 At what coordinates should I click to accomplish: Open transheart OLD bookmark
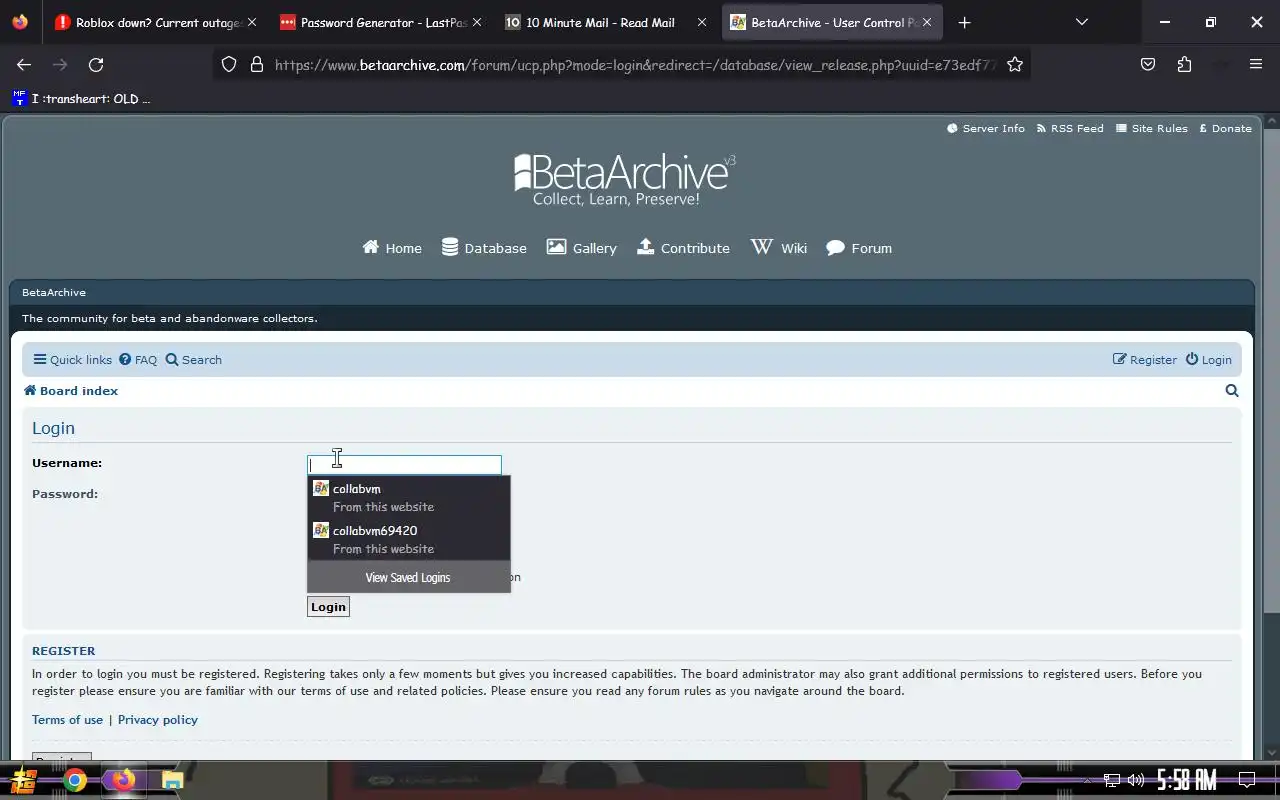coord(81,98)
